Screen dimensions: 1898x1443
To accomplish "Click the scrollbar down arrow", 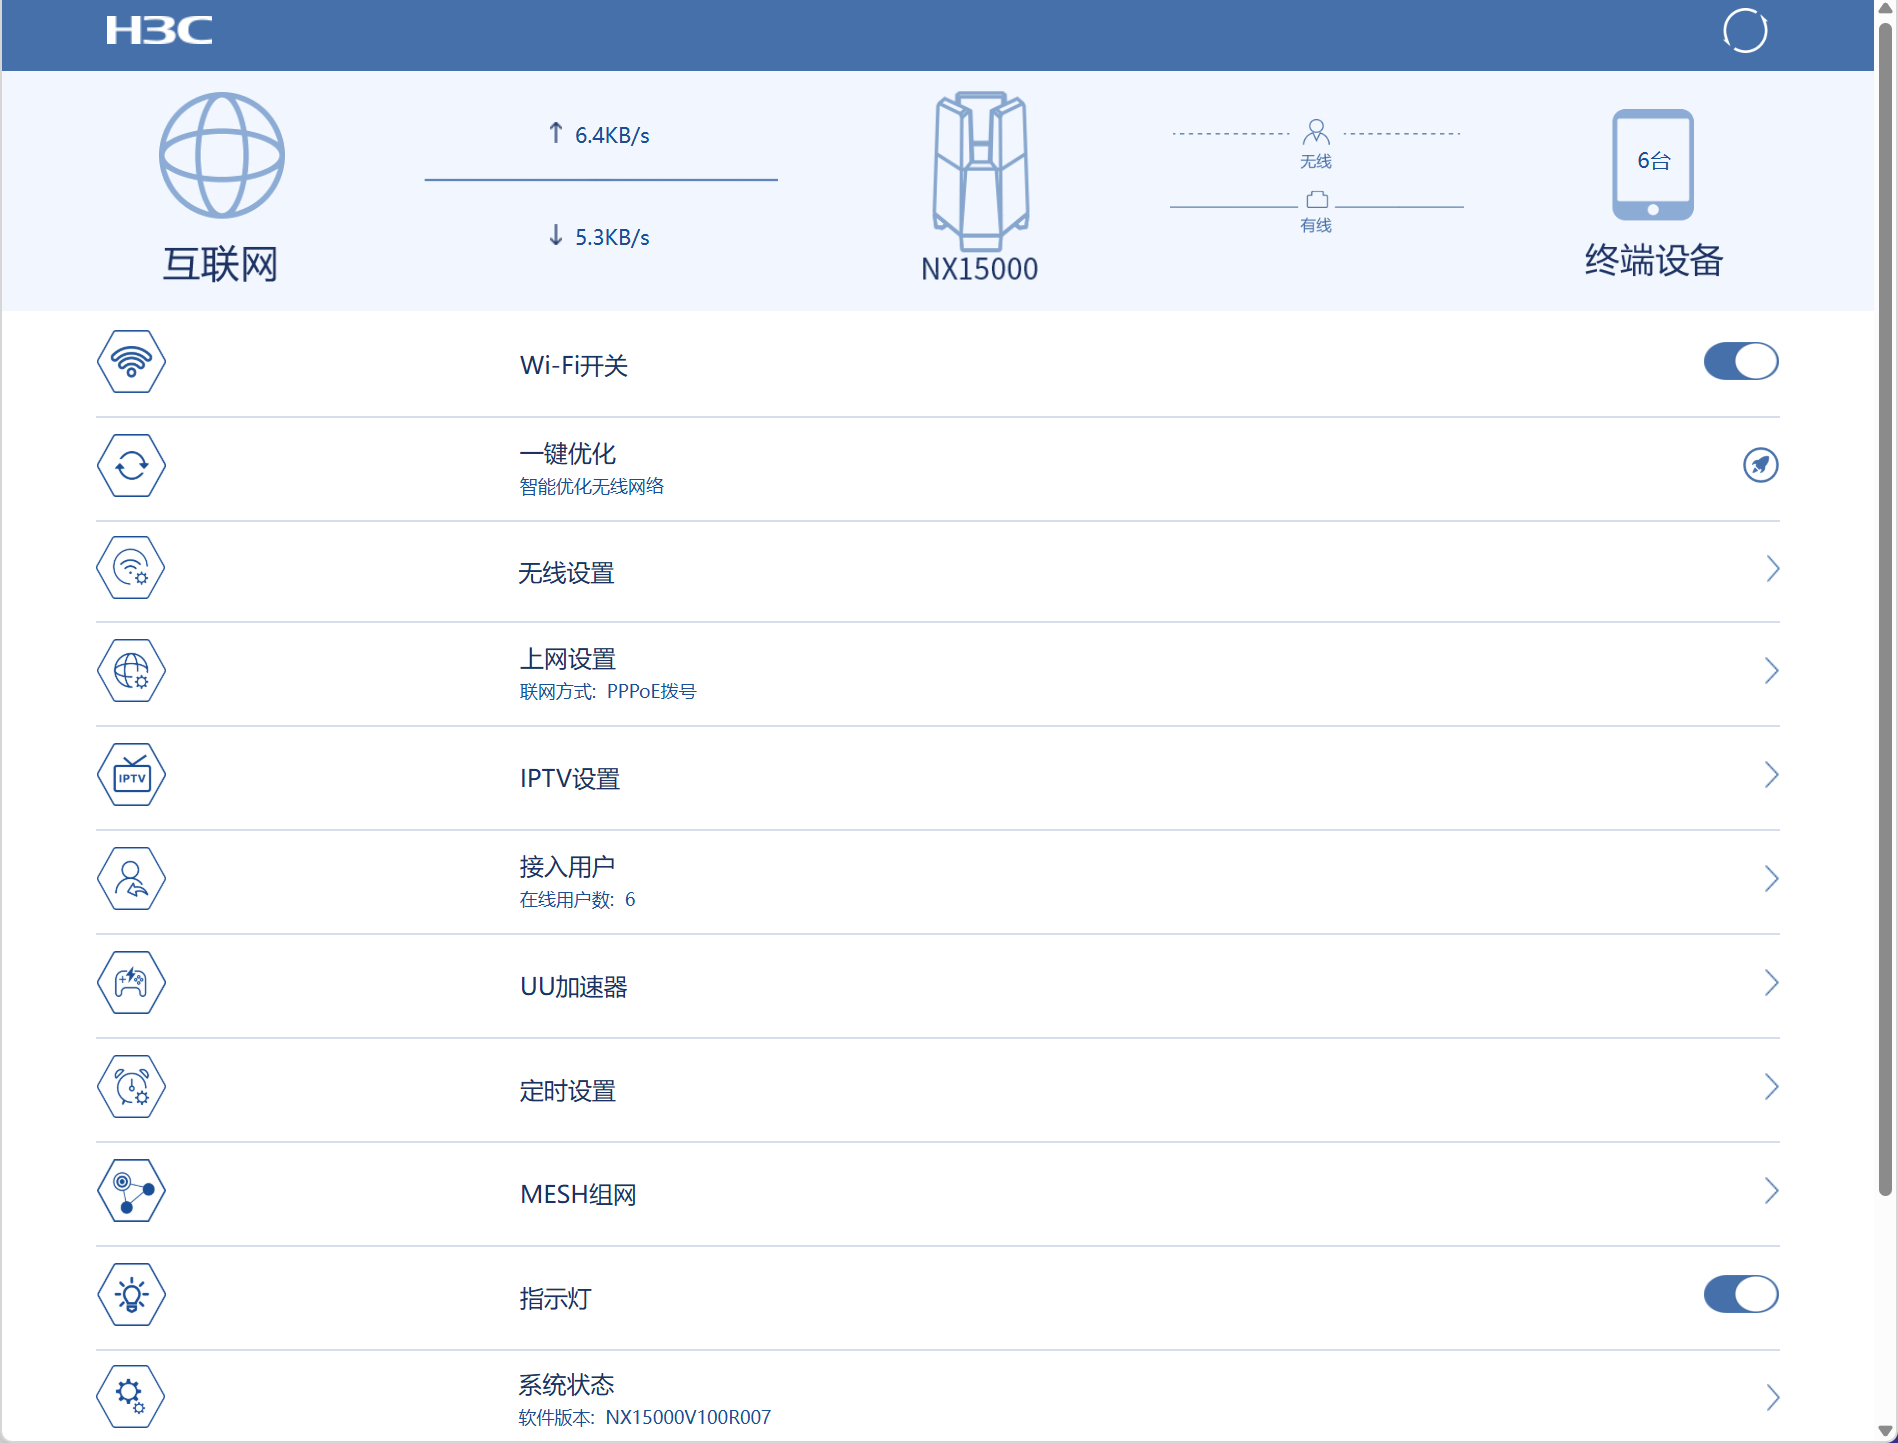I will [1885, 1432].
